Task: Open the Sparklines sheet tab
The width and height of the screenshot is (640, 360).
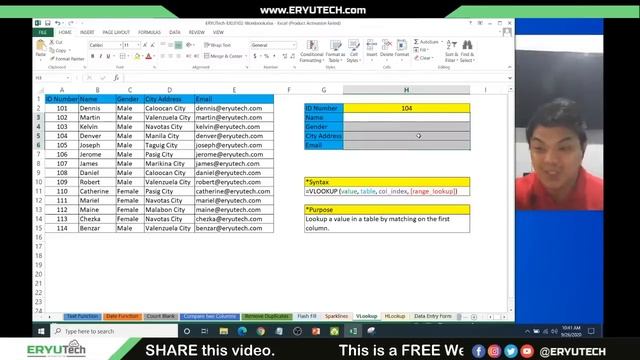Action: click(x=336, y=316)
